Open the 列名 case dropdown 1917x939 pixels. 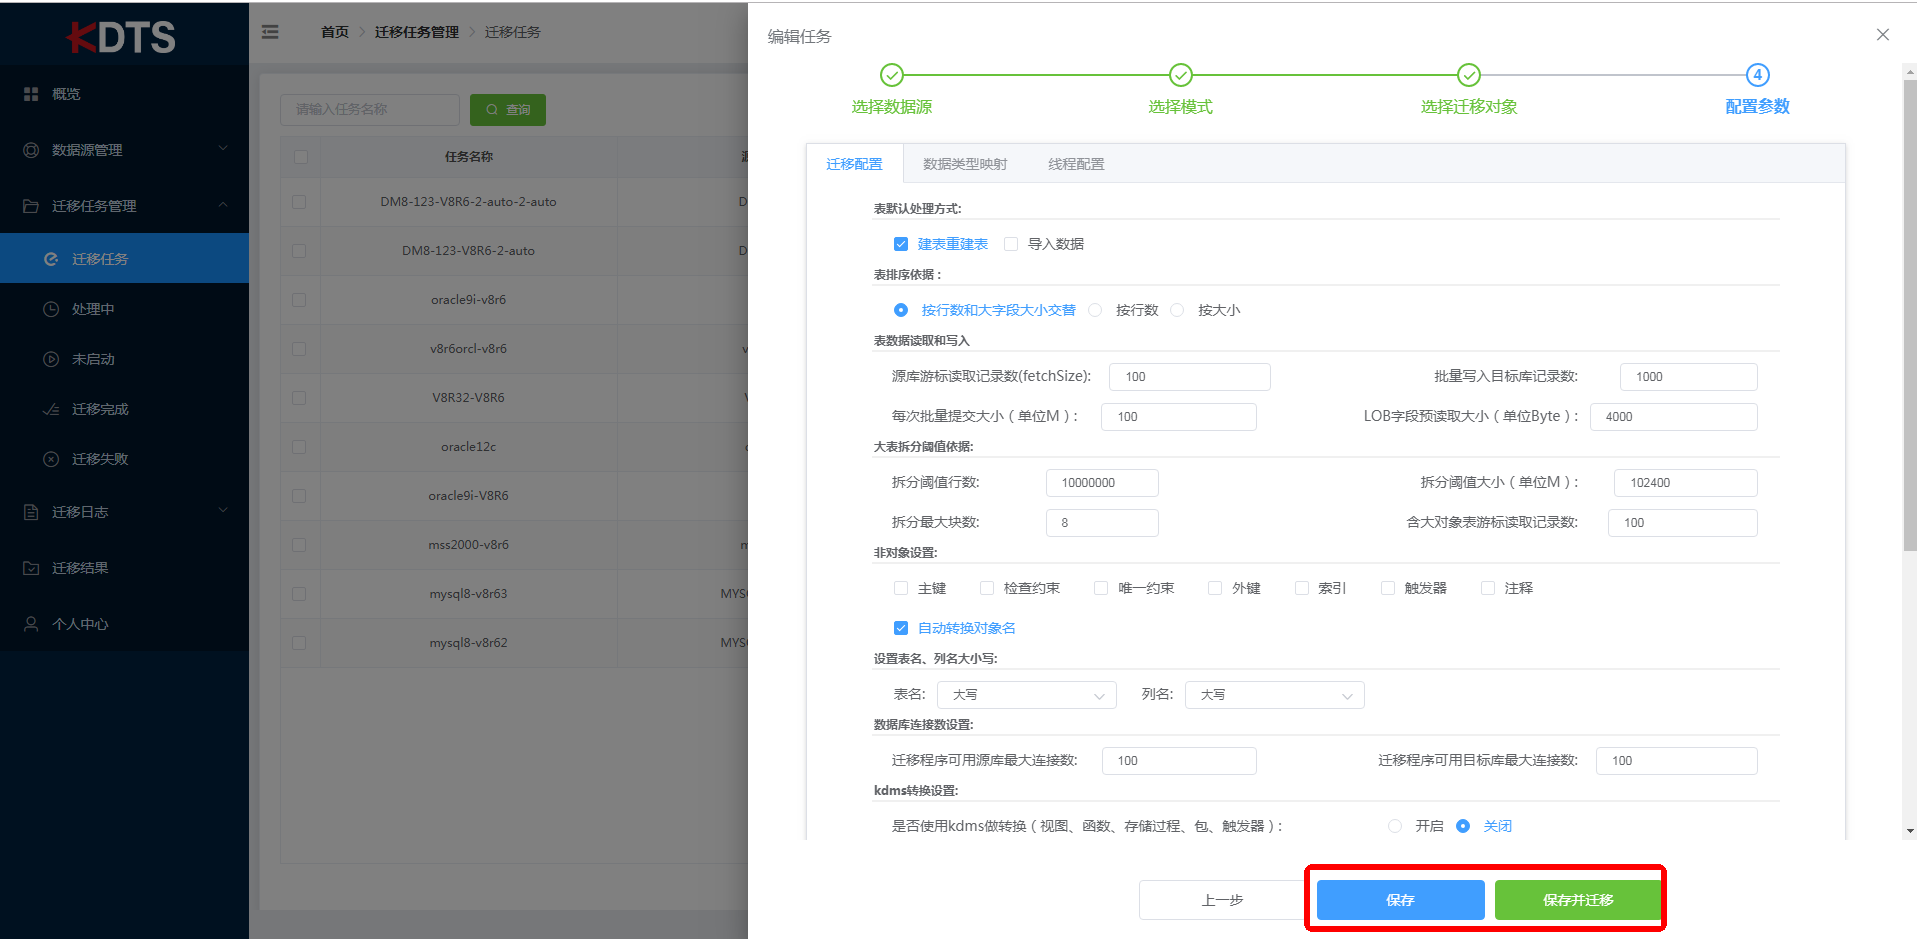click(x=1274, y=695)
